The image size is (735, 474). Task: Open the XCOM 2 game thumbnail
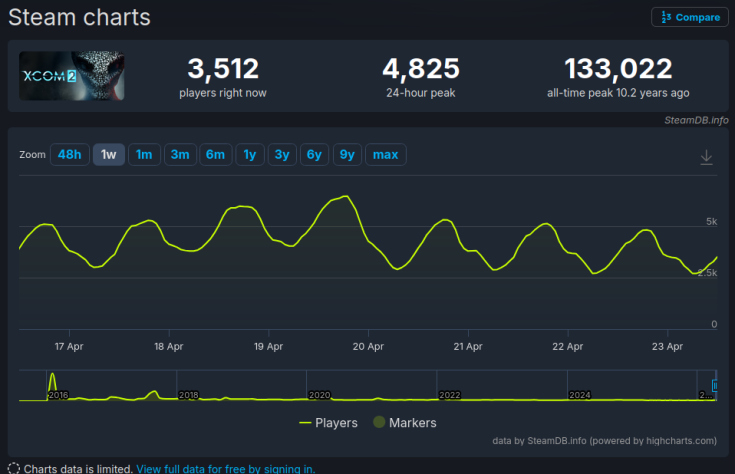[x=72, y=76]
